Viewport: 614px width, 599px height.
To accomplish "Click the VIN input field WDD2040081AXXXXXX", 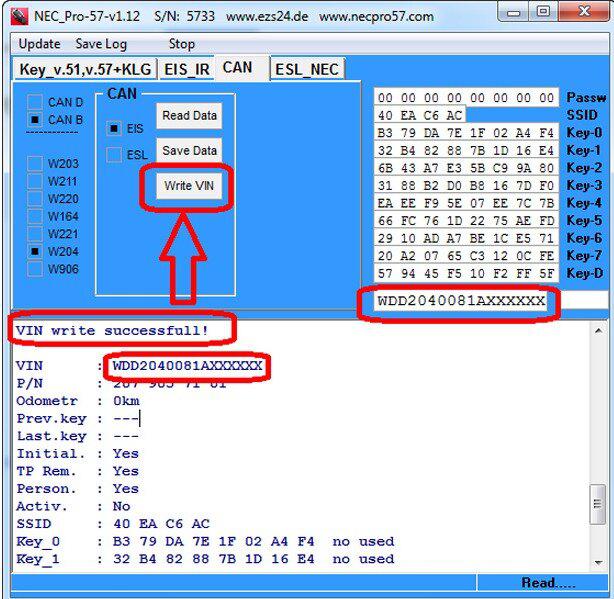I will [460, 301].
